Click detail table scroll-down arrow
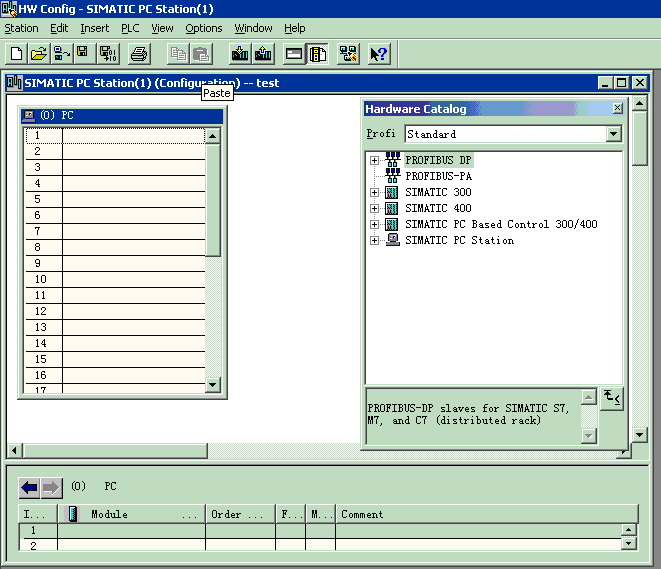 tap(629, 543)
